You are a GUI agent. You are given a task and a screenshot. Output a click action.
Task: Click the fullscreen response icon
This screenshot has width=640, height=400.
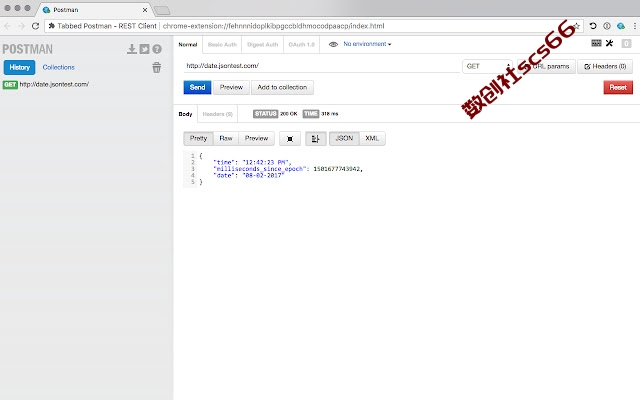(x=290, y=139)
